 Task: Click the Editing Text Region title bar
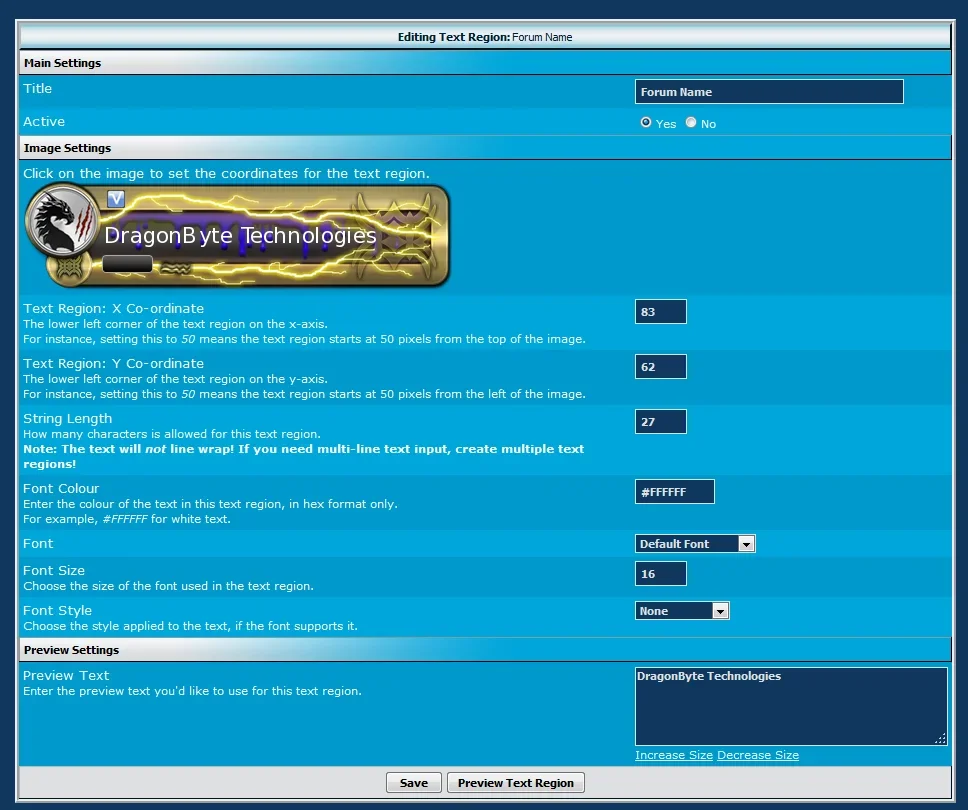click(x=485, y=37)
